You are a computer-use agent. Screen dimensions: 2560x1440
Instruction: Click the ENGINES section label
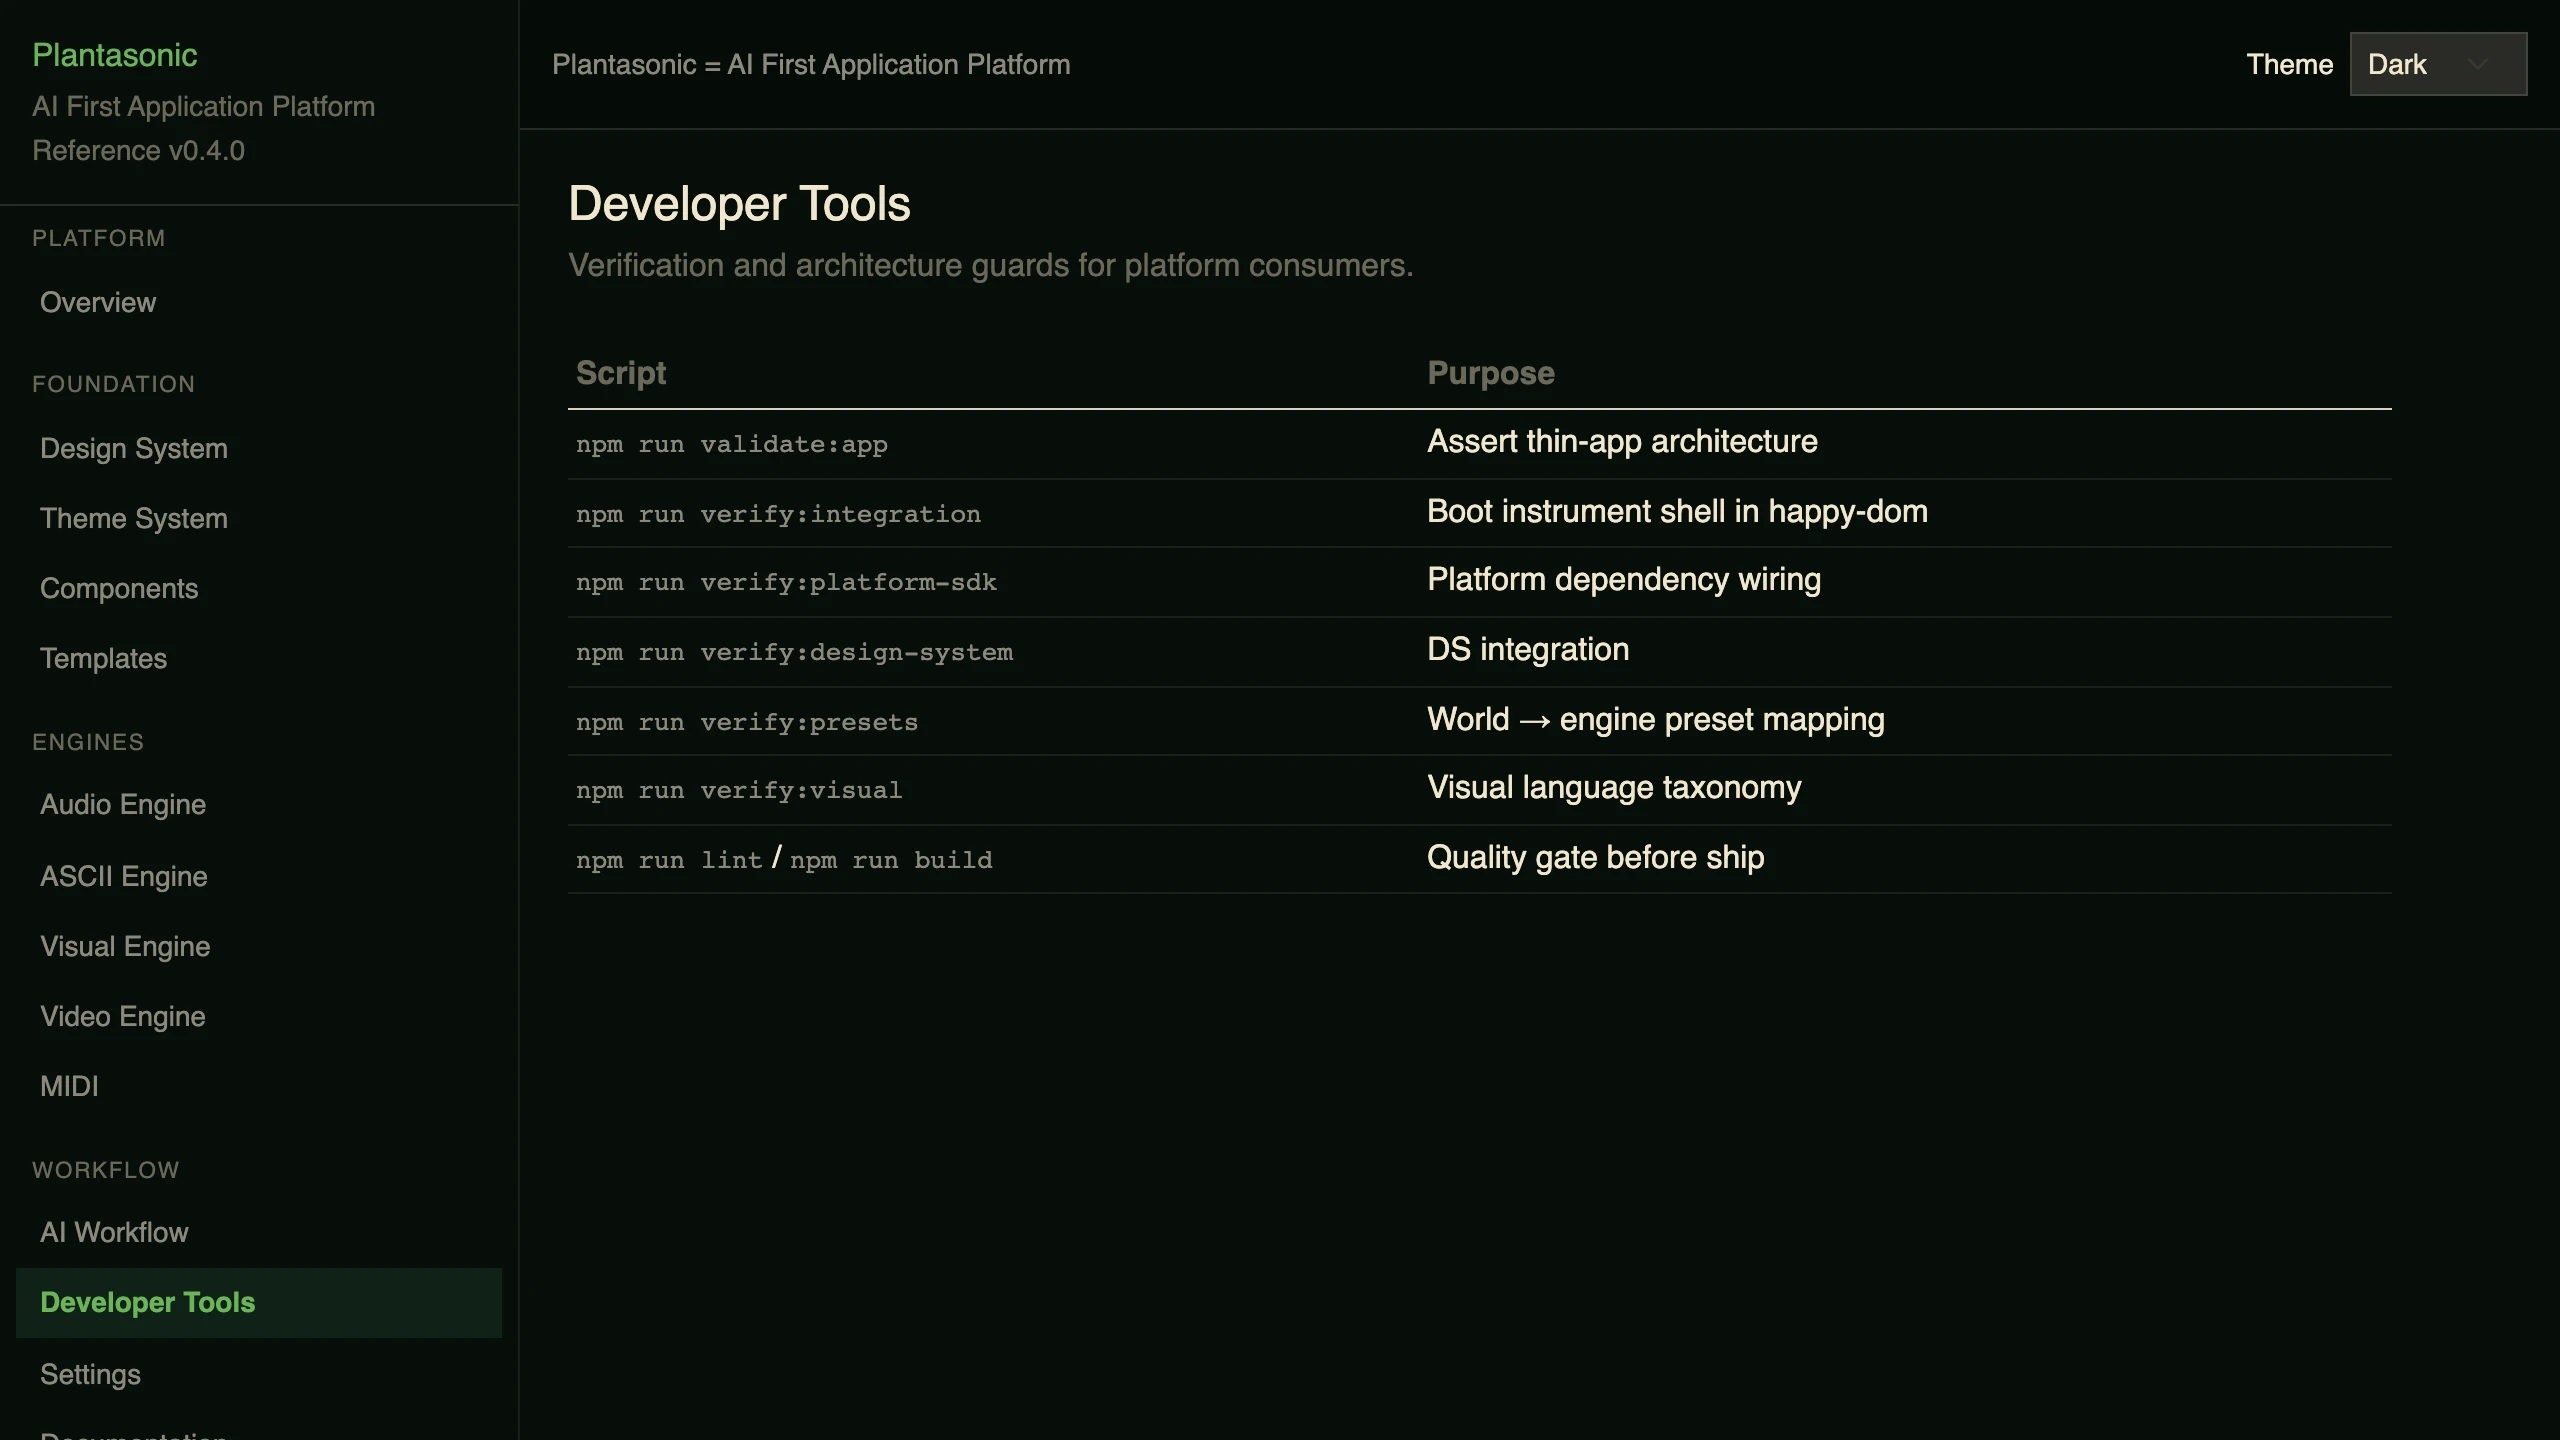(x=88, y=742)
